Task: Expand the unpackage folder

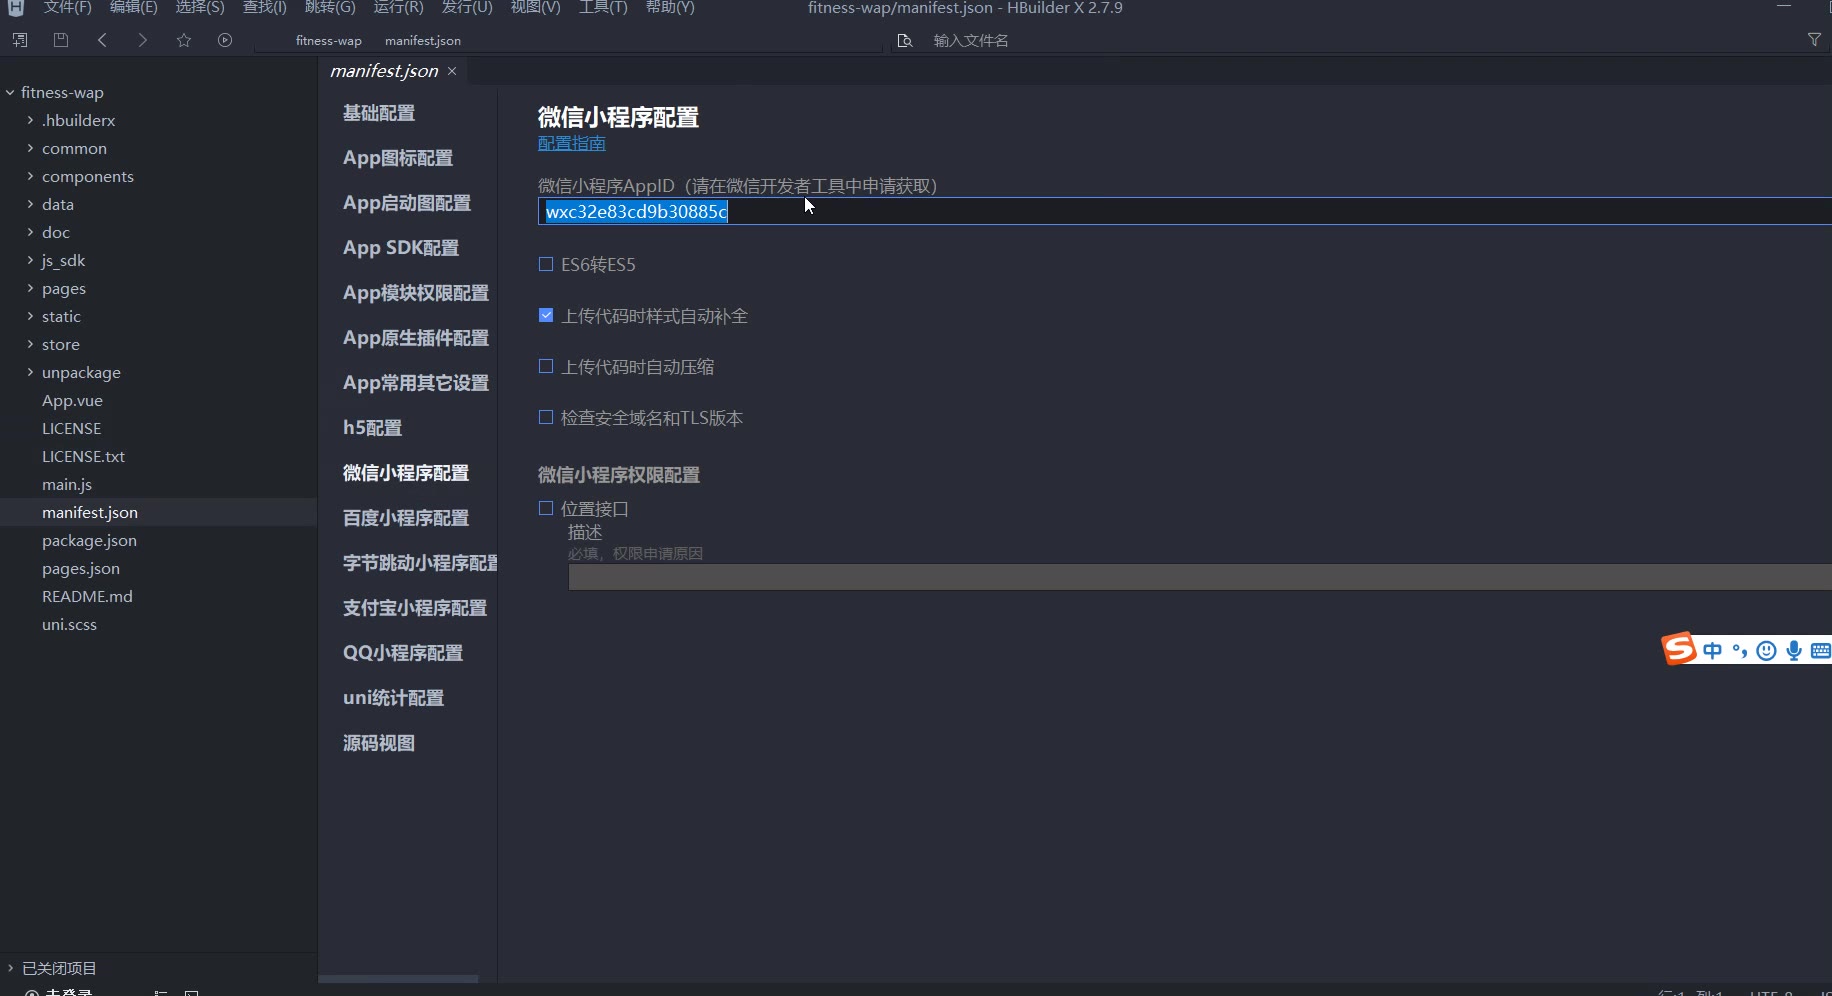Action: click(x=30, y=372)
